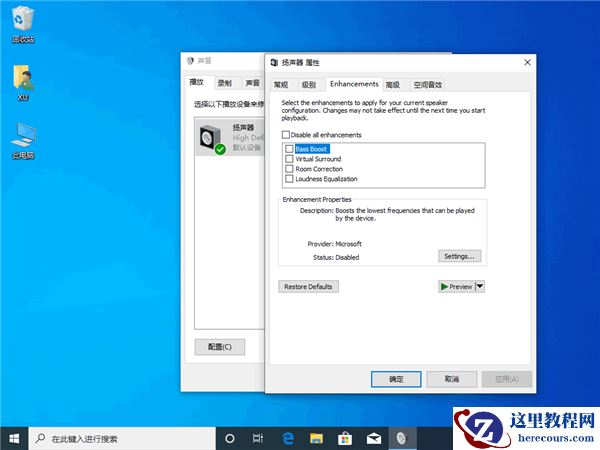Image resolution: width=600 pixels, height=450 pixels.
Task: Open the XU user folder icon
Action: (23, 83)
